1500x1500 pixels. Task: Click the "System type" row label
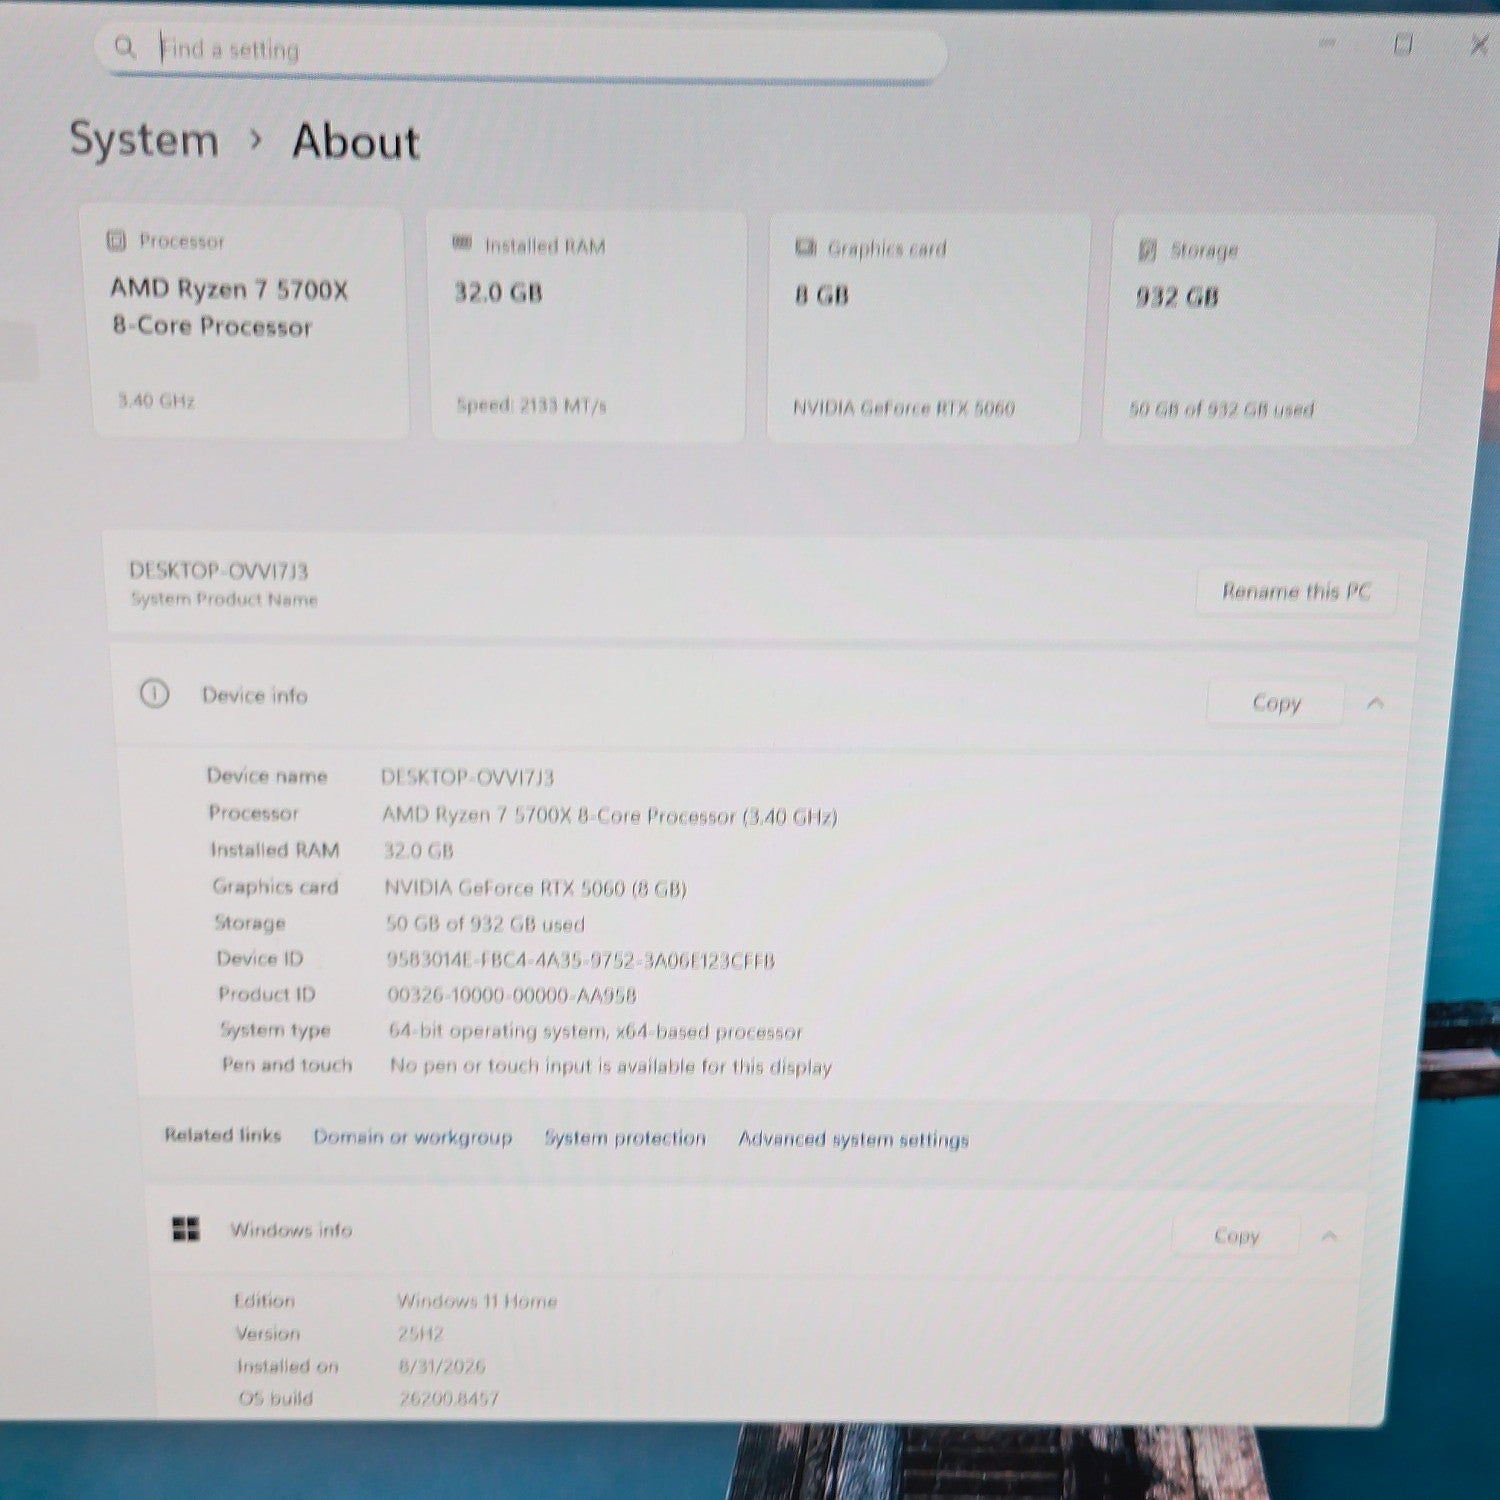coord(275,1030)
